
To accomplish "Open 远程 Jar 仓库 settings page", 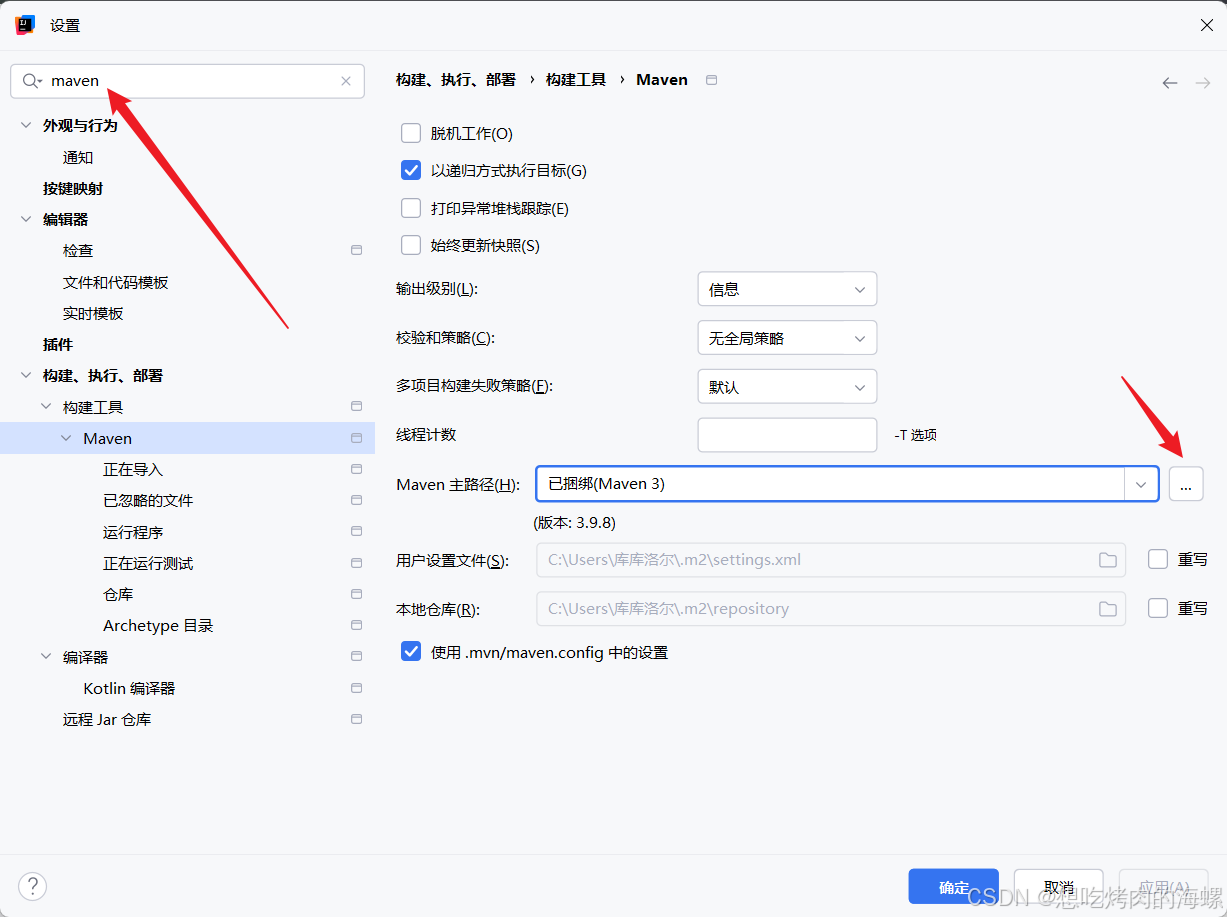I will [x=107, y=719].
